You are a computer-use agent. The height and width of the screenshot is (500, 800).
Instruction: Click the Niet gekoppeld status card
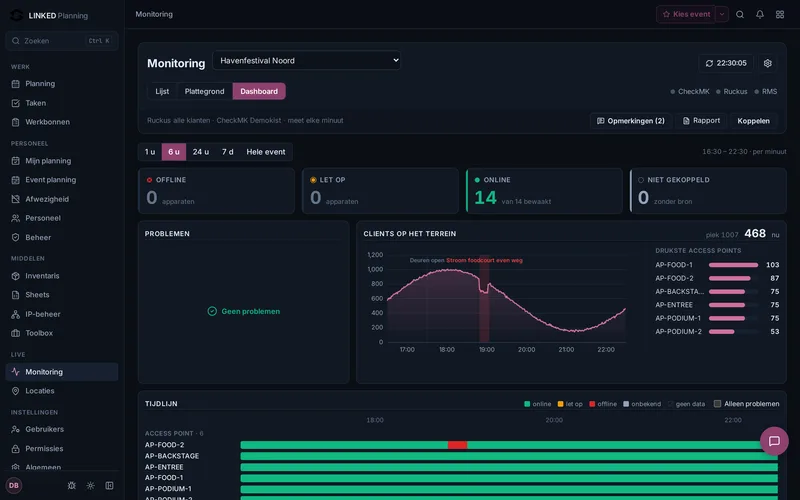click(708, 191)
